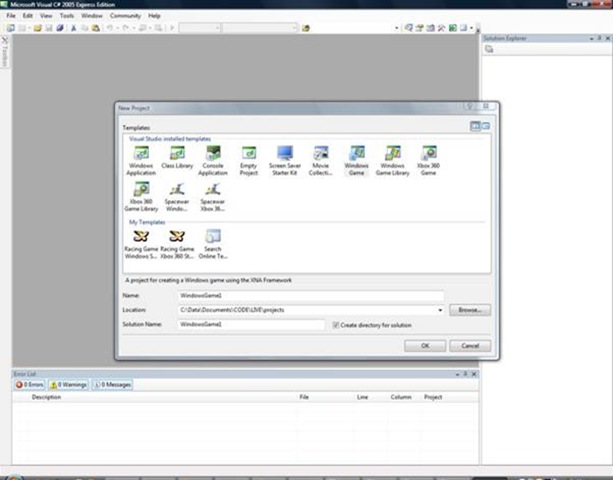Select the Movie Collection starter kit
Viewport: 613px width, 480px height.
321,153
